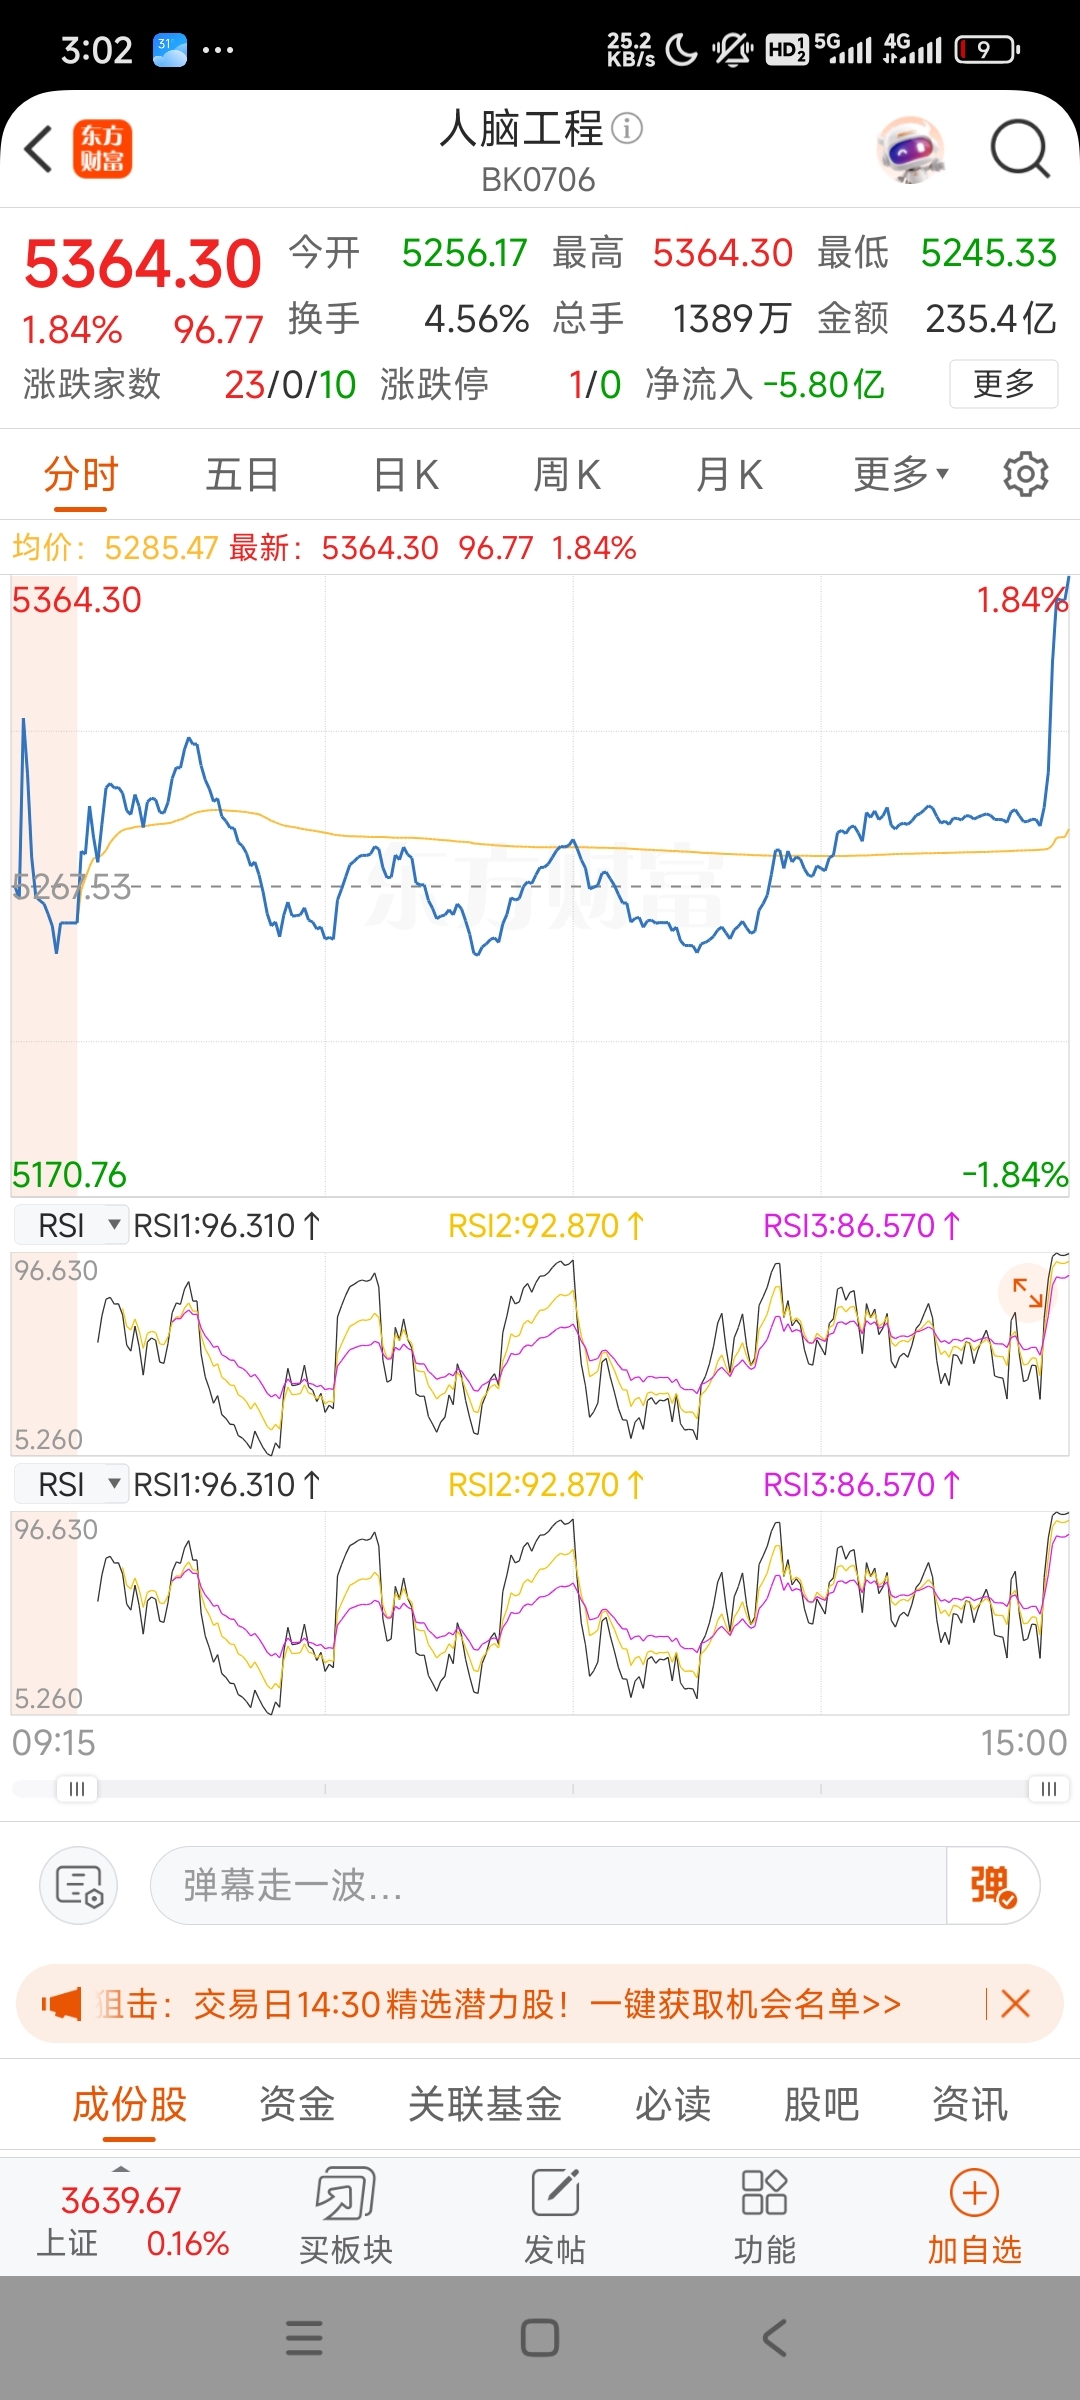Tap the back arrow icon
The width and height of the screenshot is (1080, 2400).
(39, 150)
